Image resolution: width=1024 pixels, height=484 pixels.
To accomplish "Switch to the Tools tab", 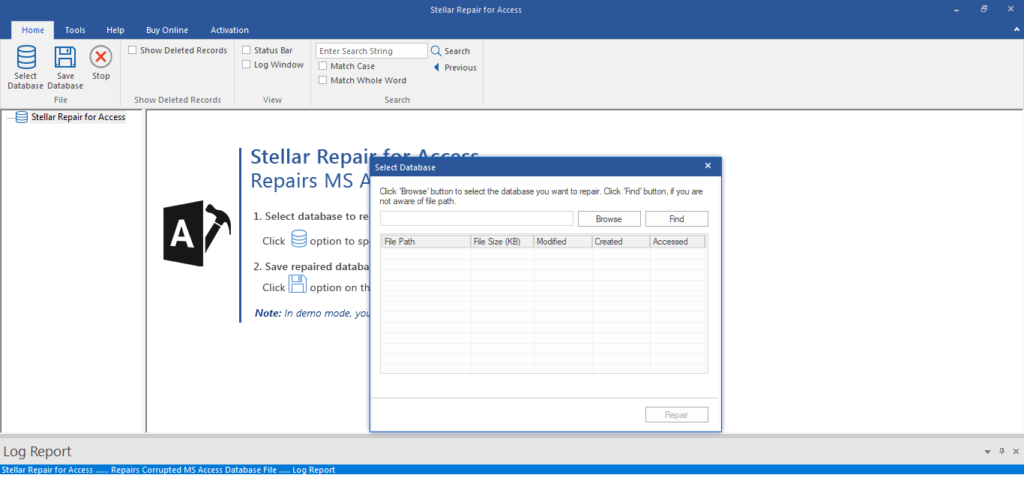I will pyautogui.click(x=75, y=30).
